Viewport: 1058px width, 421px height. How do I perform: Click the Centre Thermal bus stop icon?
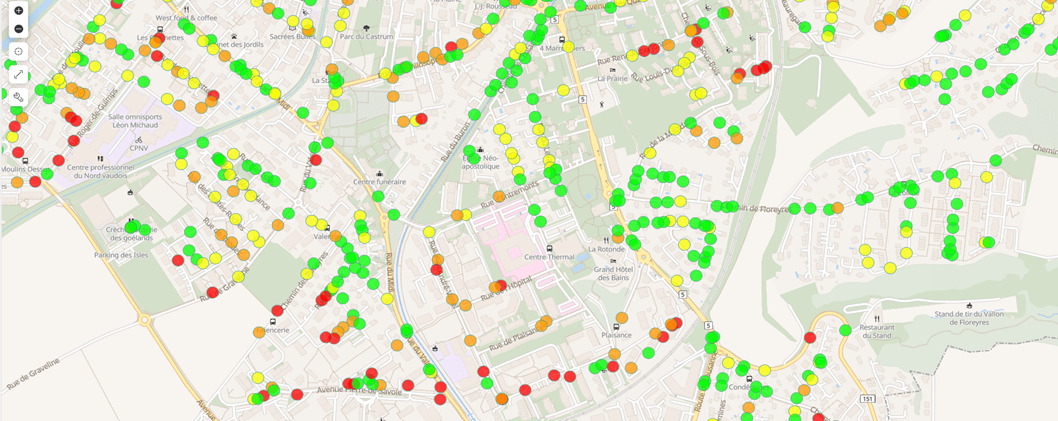point(549,247)
